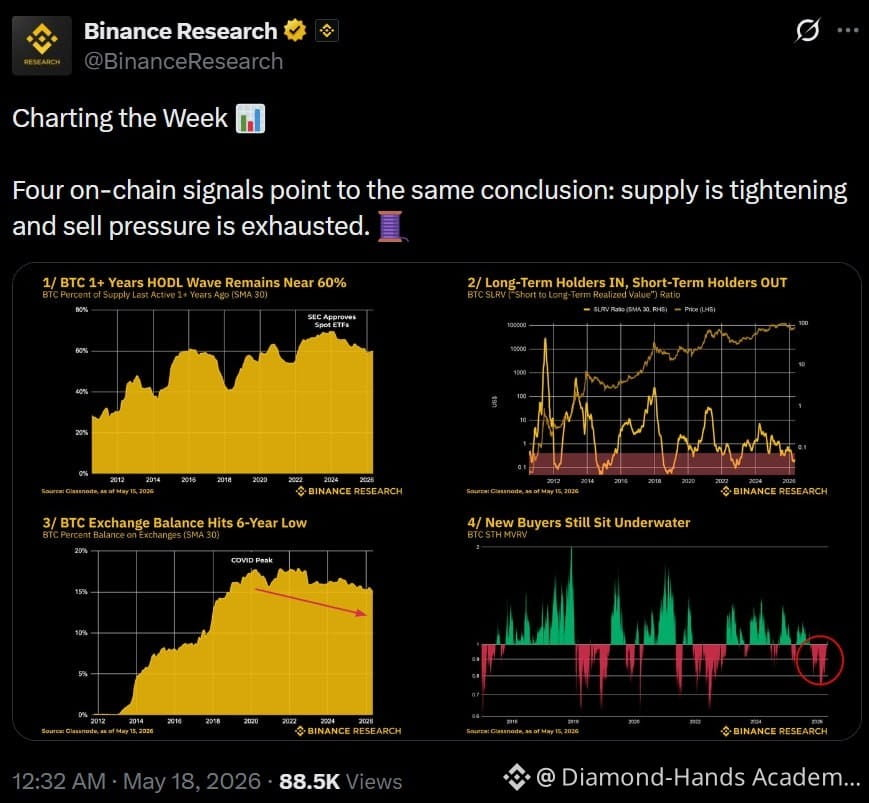Click the gold verified checkmark badge
The height and width of the screenshot is (803, 869).
coord(295,30)
